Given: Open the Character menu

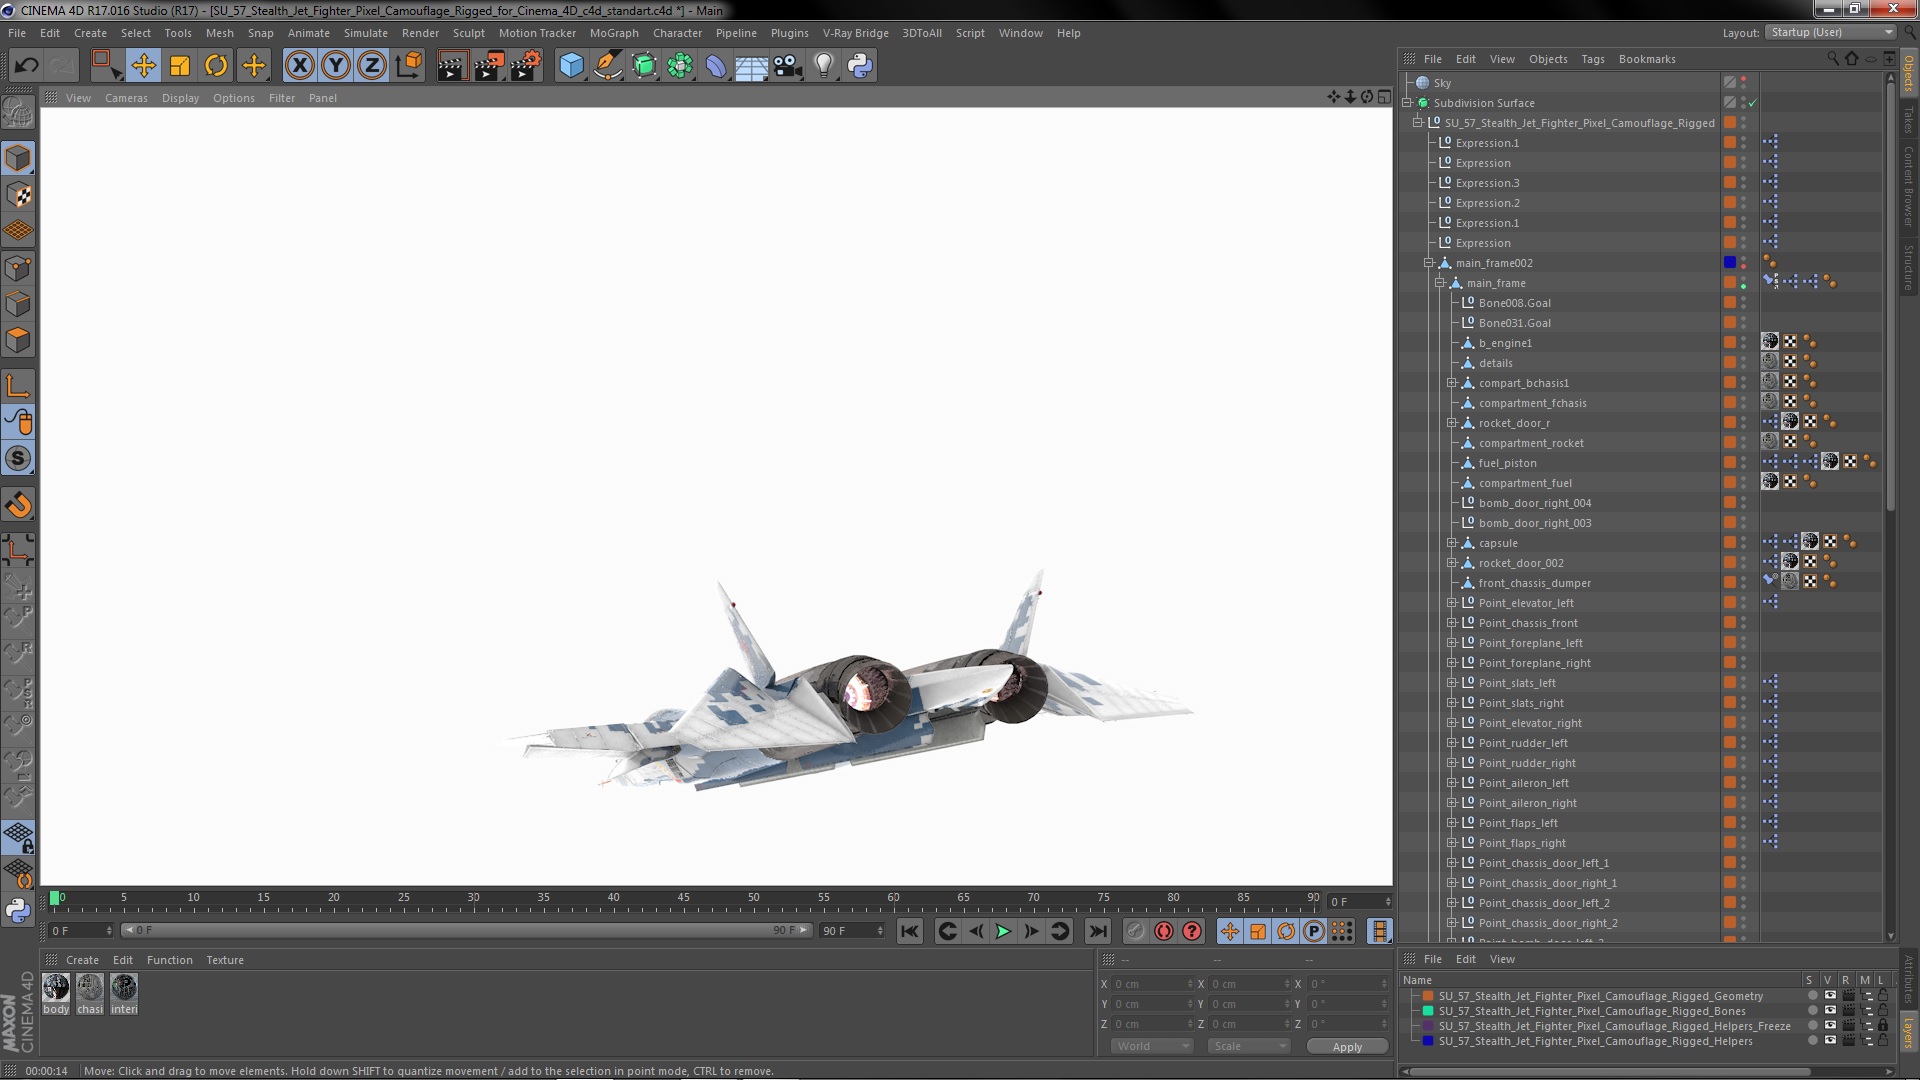Looking at the screenshot, I should point(677,33).
